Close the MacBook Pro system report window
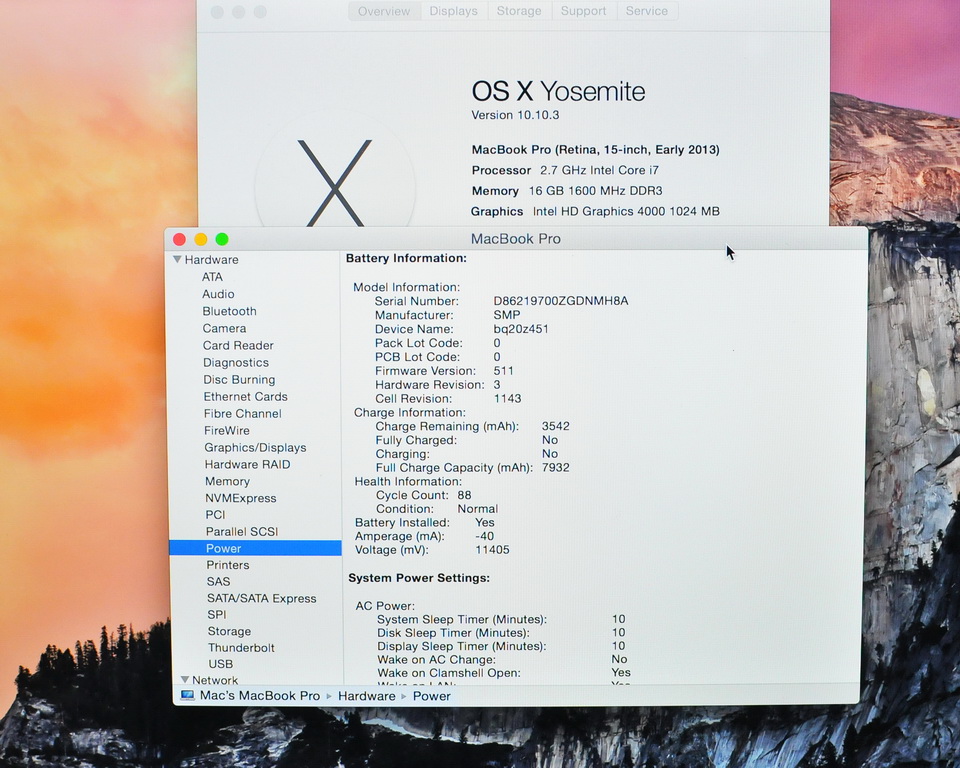The width and height of the screenshot is (960, 768). pyautogui.click(x=179, y=239)
